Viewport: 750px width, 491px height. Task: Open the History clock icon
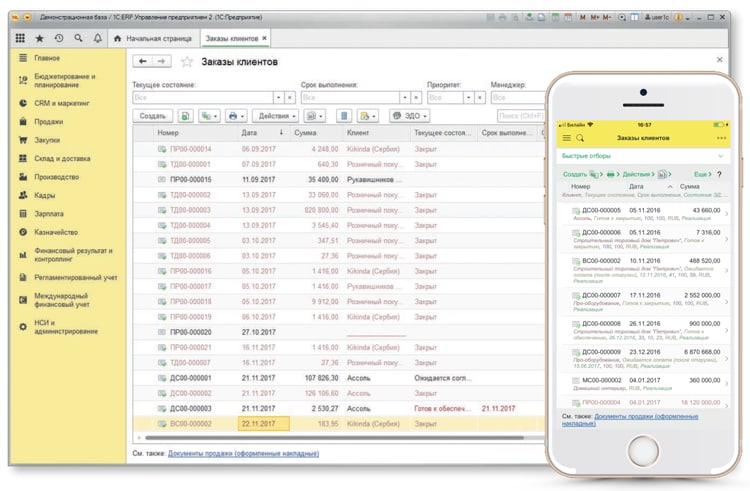(59, 38)
